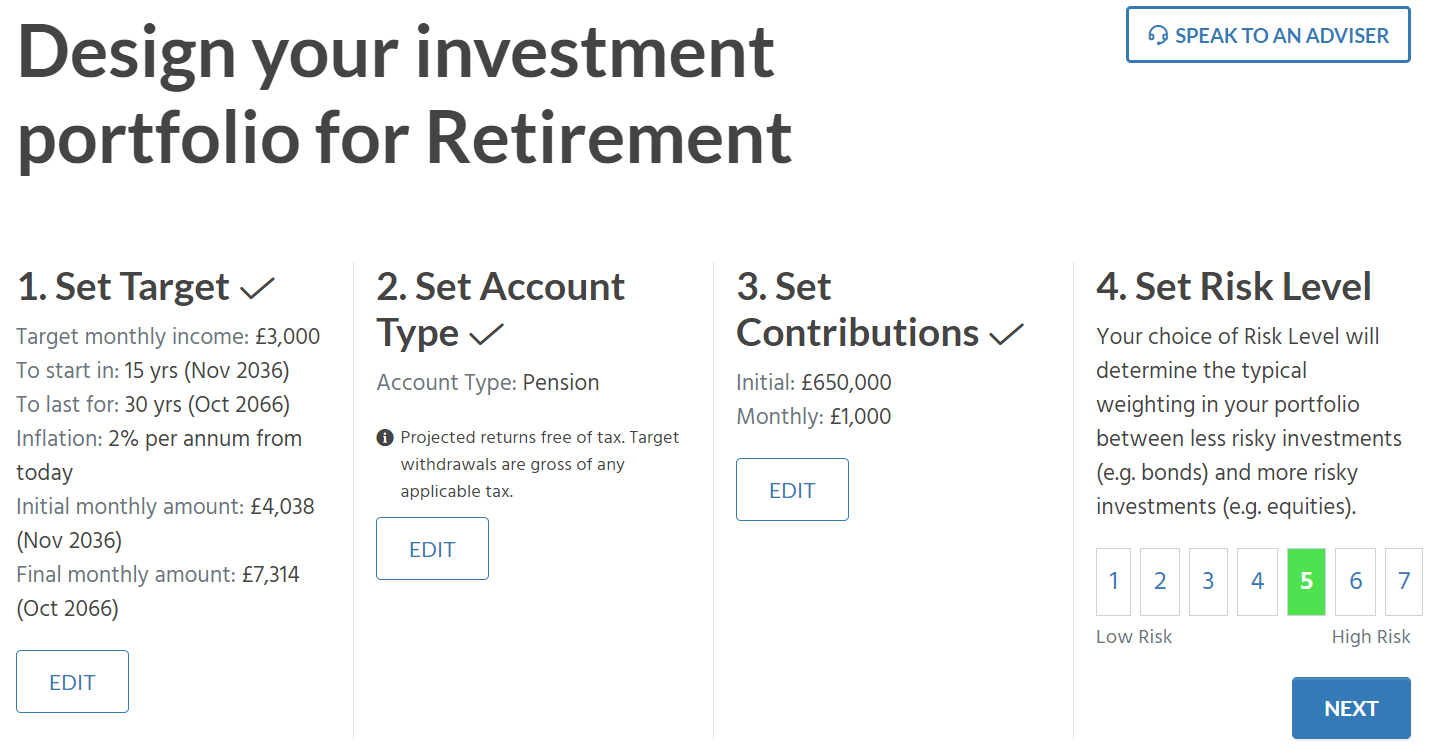Image resolution: width=1447 pixels, height=755 pixels.
Task: Edit the Contributions section
Action: pyautogui.click(x=792, y=490)
